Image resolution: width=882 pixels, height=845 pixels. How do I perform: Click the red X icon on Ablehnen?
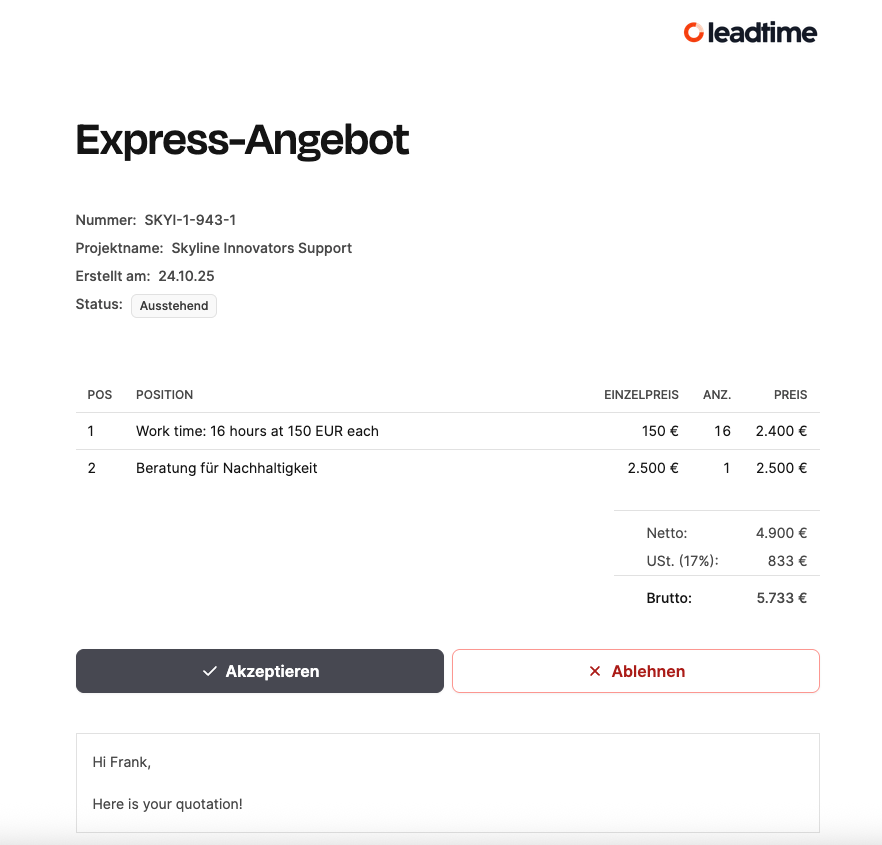pyautogui.click(x=595, y=671)
